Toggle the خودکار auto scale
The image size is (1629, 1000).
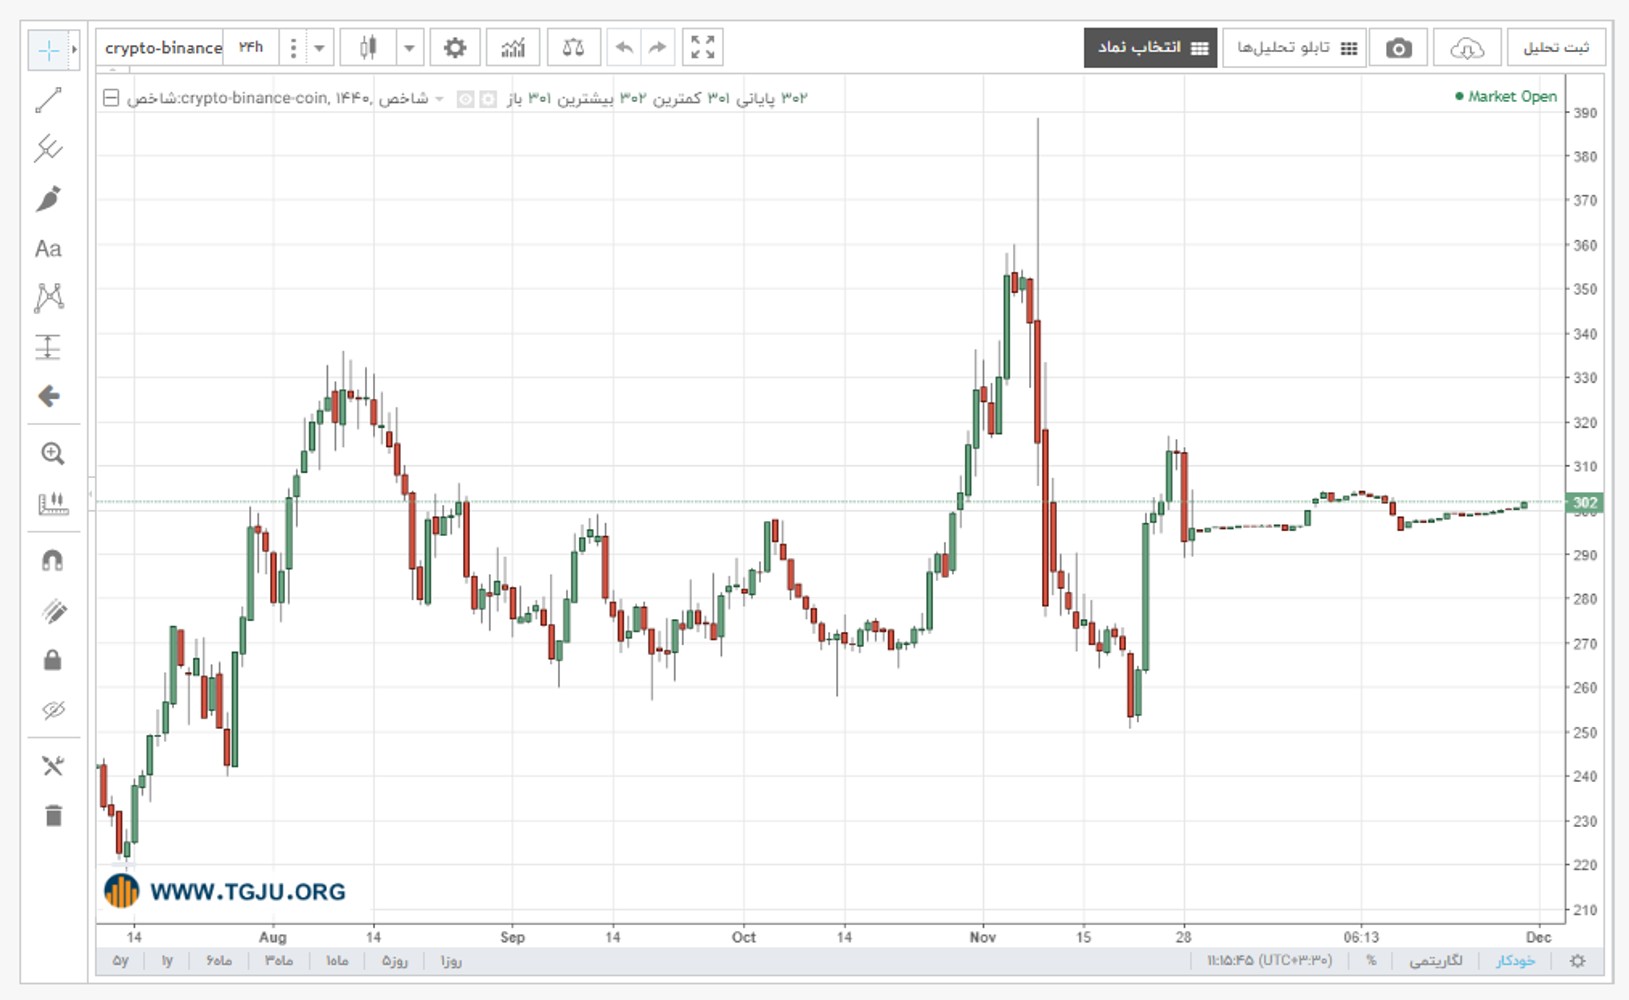tap(1515, 961)
